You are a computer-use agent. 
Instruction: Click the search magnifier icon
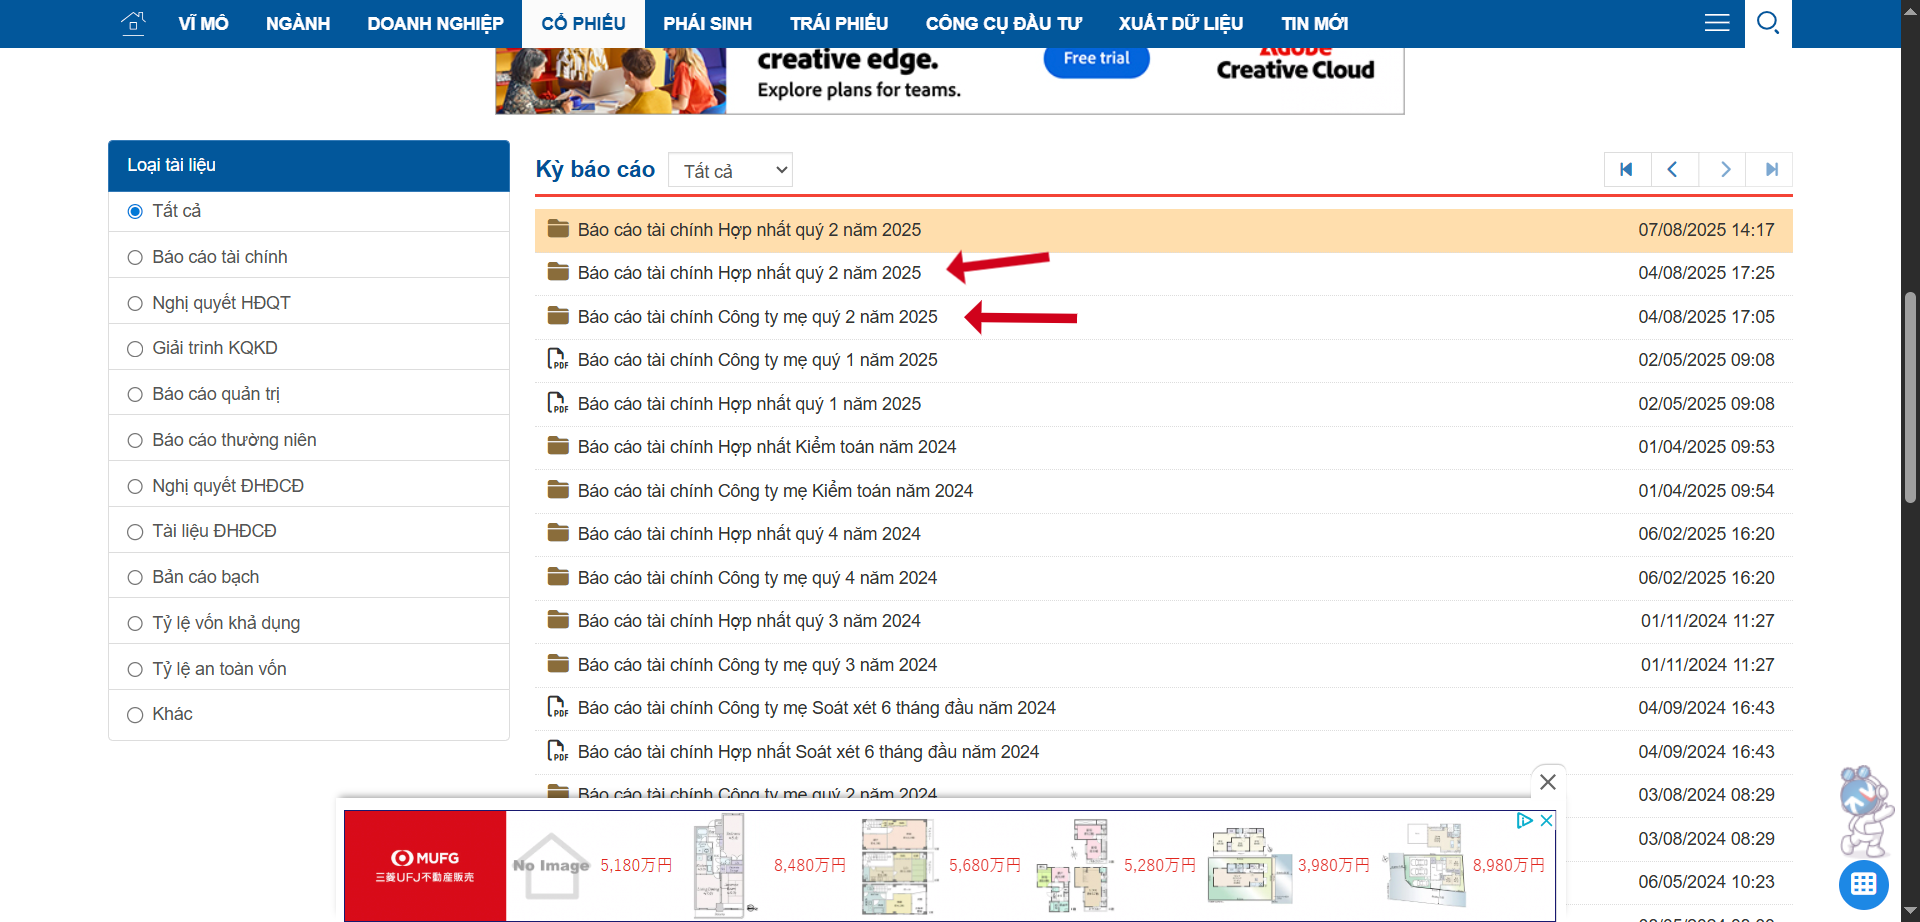[x=1767, y=23]
